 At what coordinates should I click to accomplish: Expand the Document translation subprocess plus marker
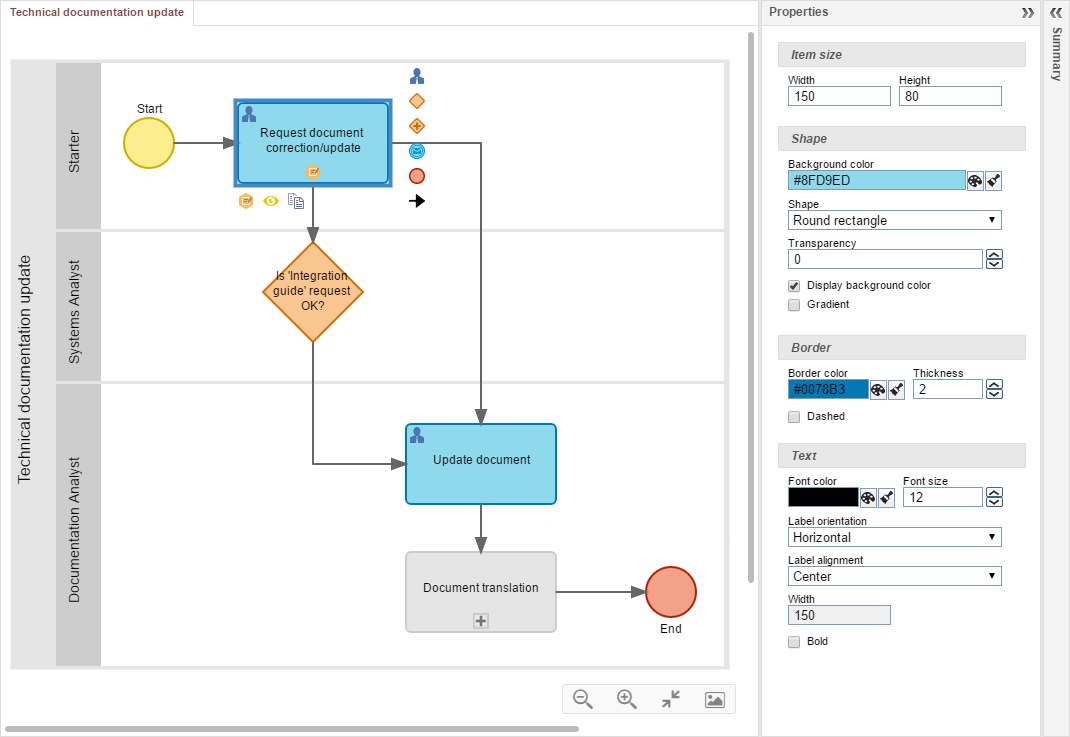(481, 621)
